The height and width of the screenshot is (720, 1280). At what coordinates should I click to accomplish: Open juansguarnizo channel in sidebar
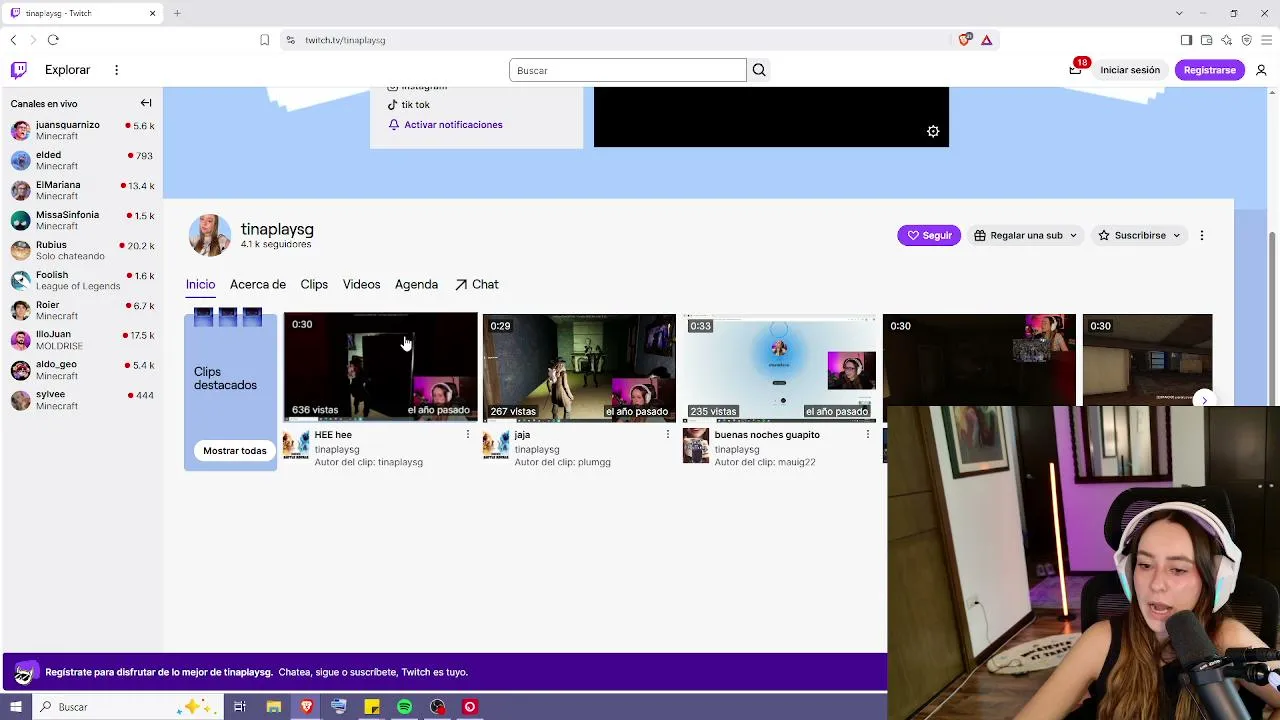click(82, 130)
